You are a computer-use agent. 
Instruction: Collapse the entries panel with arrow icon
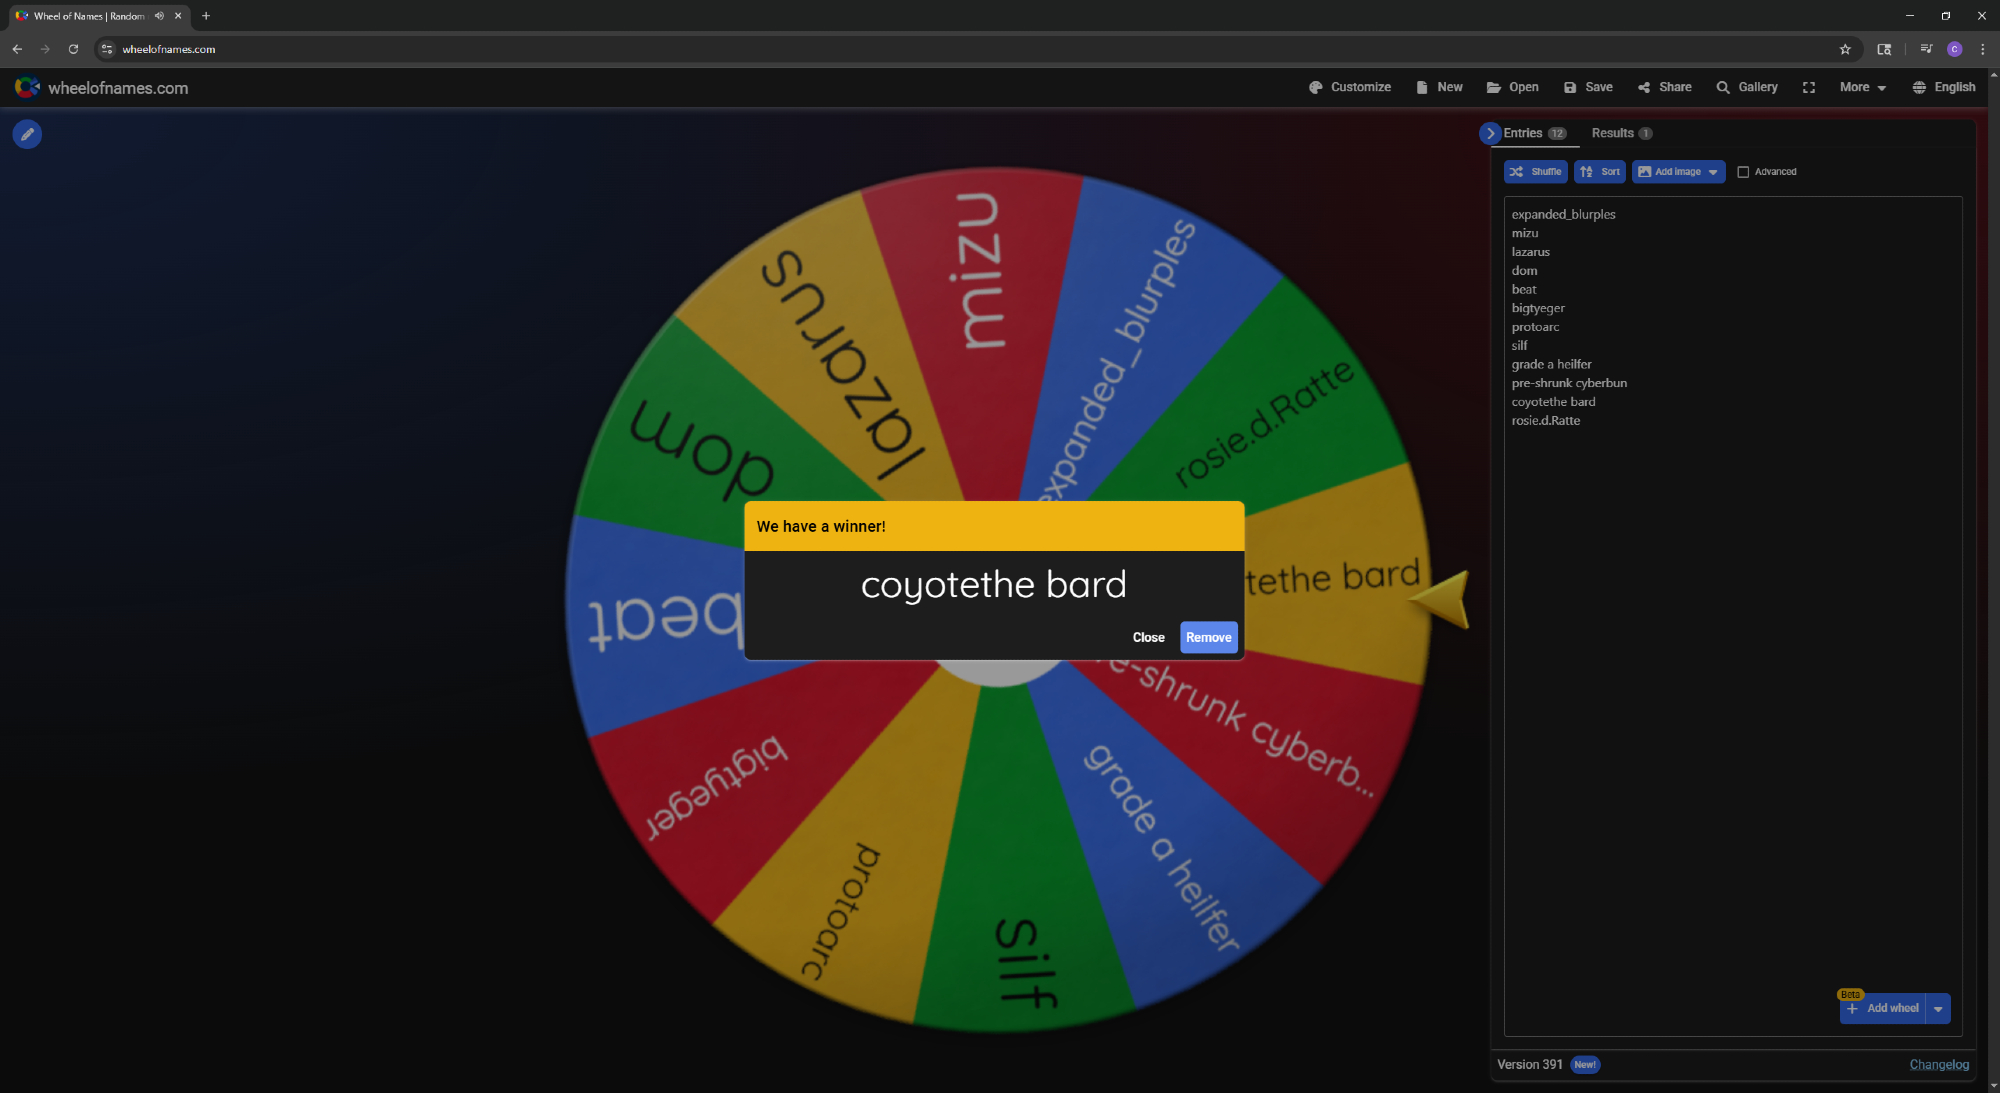point(1490,133)
